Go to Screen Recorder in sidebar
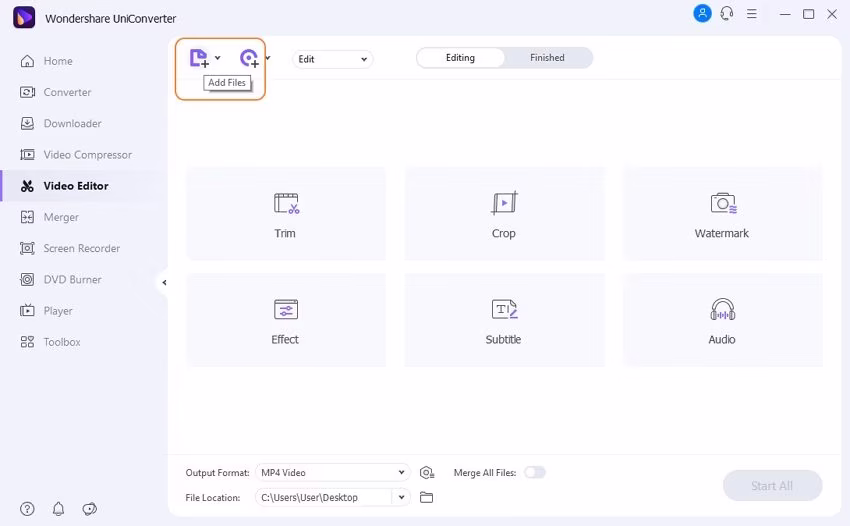The image size is (850, 526). [81, 248]
